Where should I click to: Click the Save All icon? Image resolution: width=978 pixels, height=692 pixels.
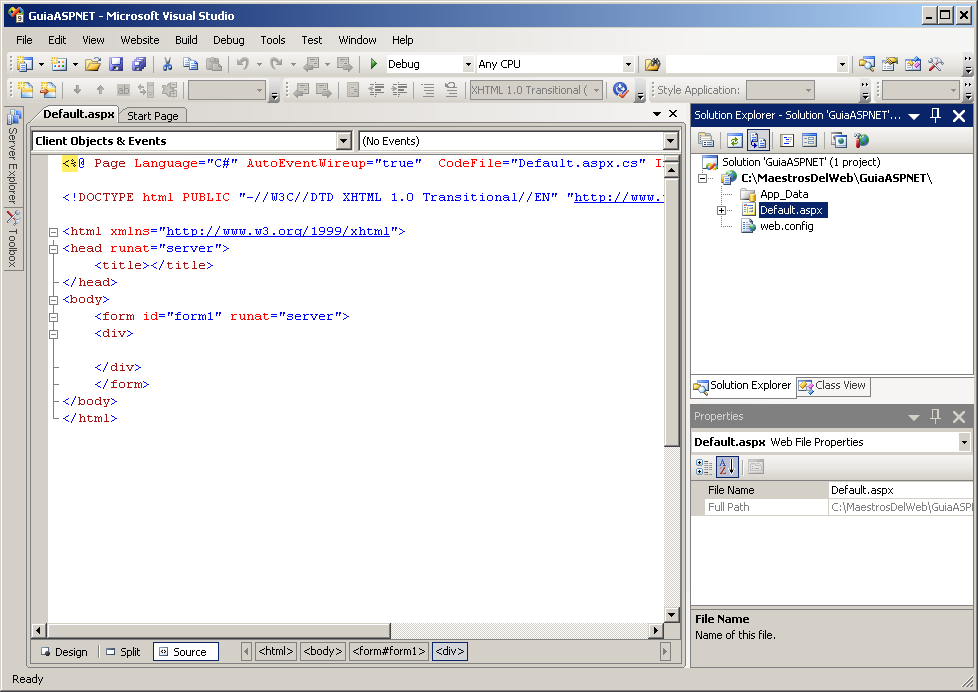coord(139,64)
